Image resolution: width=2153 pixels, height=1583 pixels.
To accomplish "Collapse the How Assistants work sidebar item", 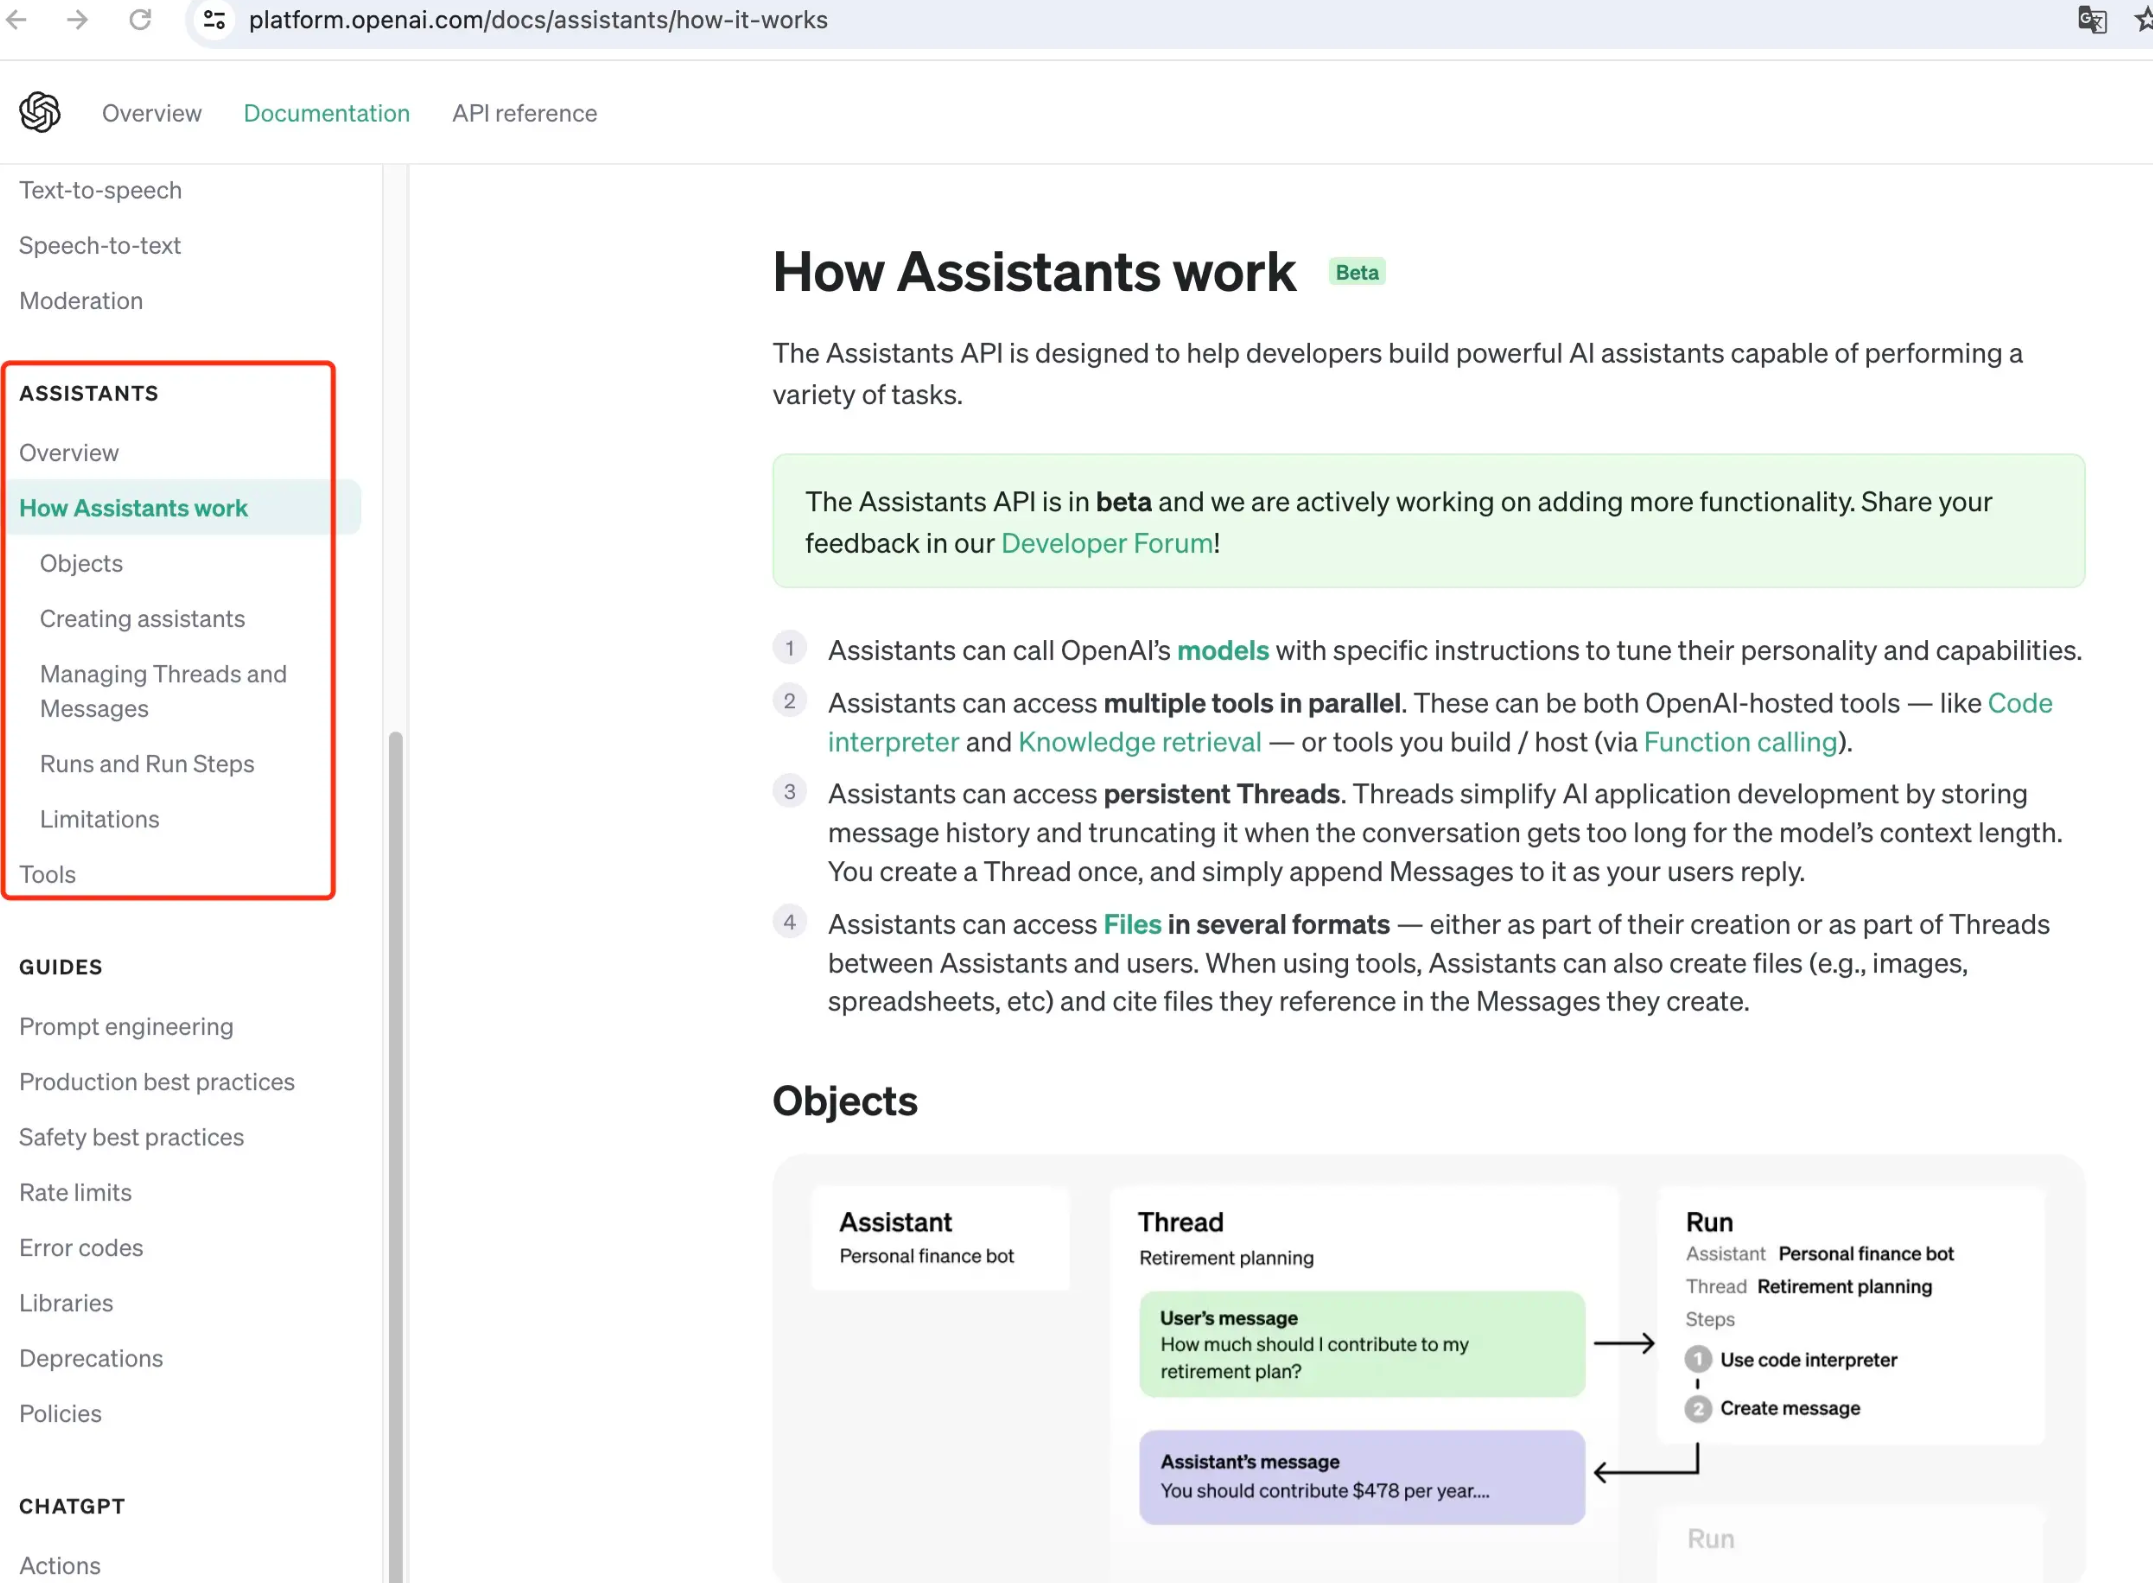I will click(x=133, y=508).
